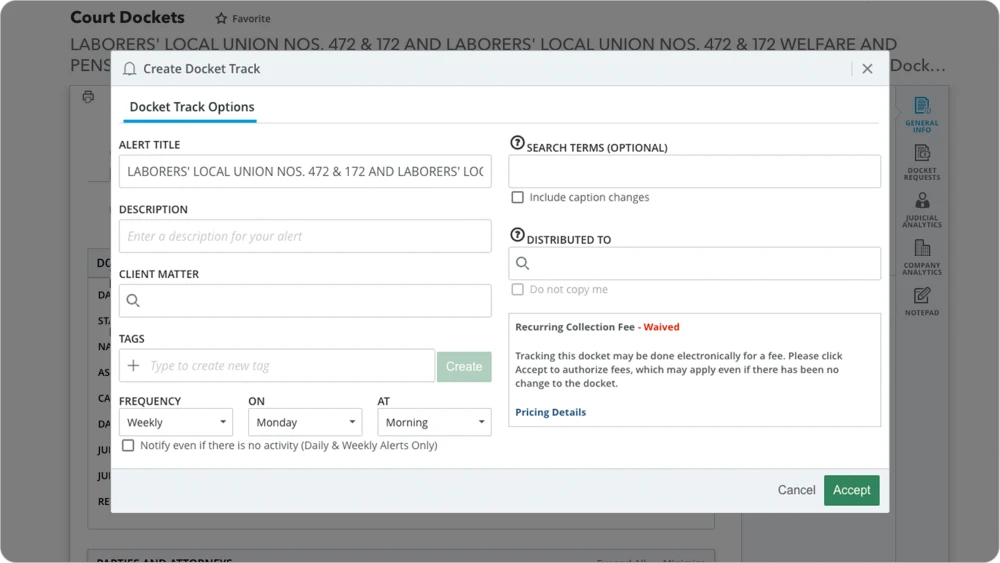Close the Create Docket Track dialog

click(867, 69)
